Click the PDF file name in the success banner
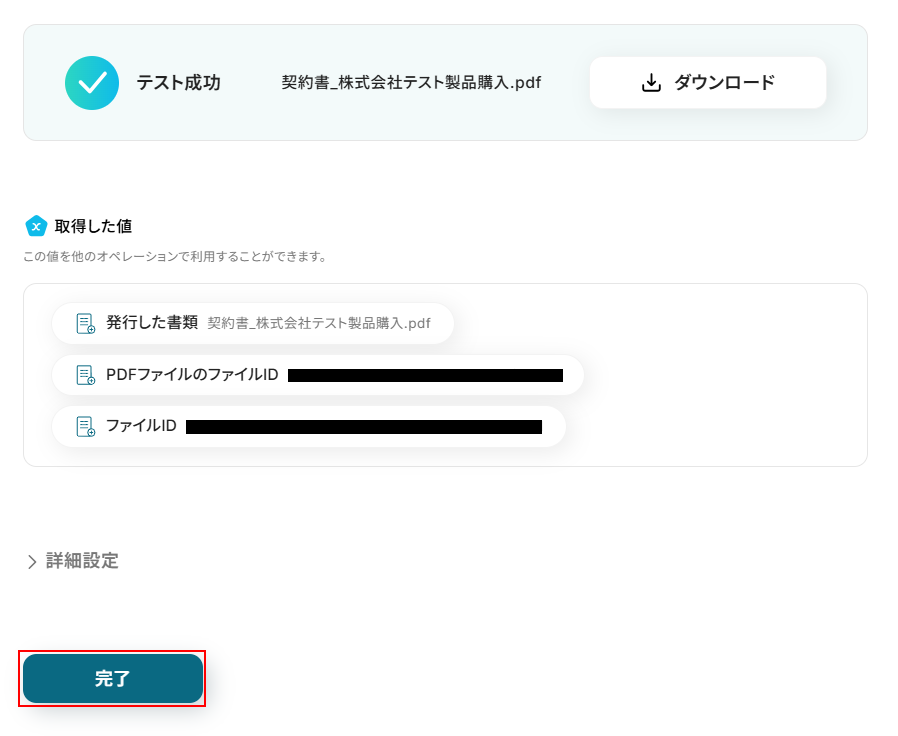 [411, 83]
